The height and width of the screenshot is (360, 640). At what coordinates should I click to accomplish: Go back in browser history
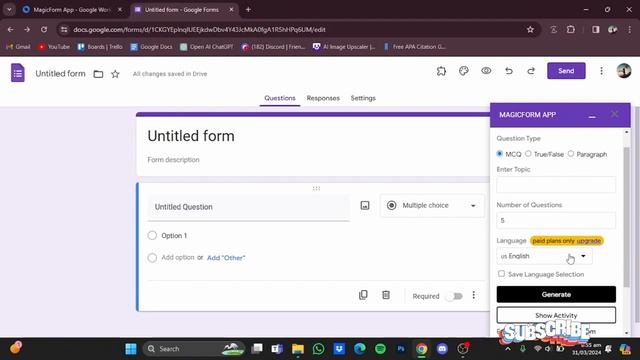pyautogui.click(x=11, y=29)
